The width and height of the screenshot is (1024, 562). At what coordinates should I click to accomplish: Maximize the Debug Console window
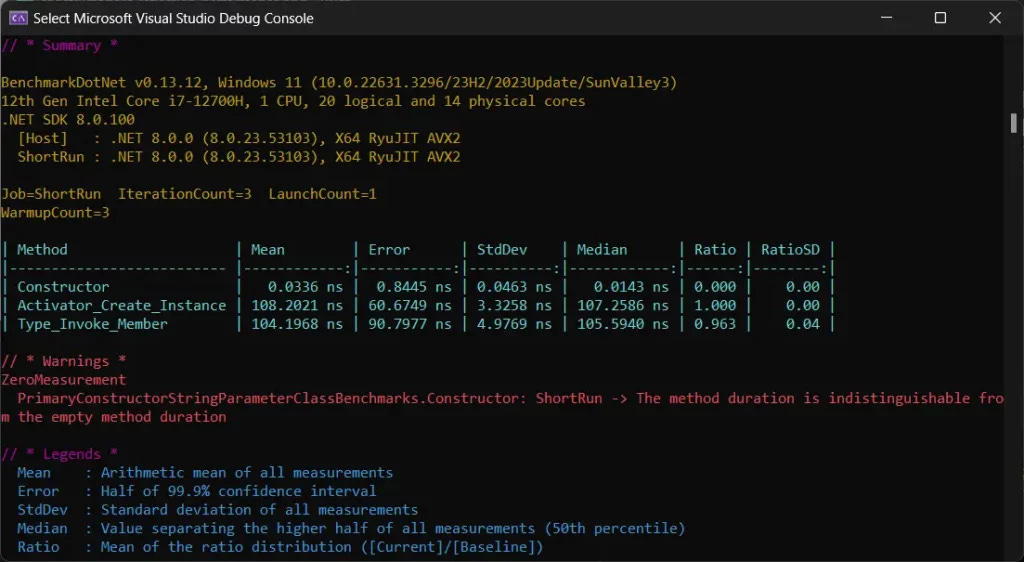click(940, 18)
